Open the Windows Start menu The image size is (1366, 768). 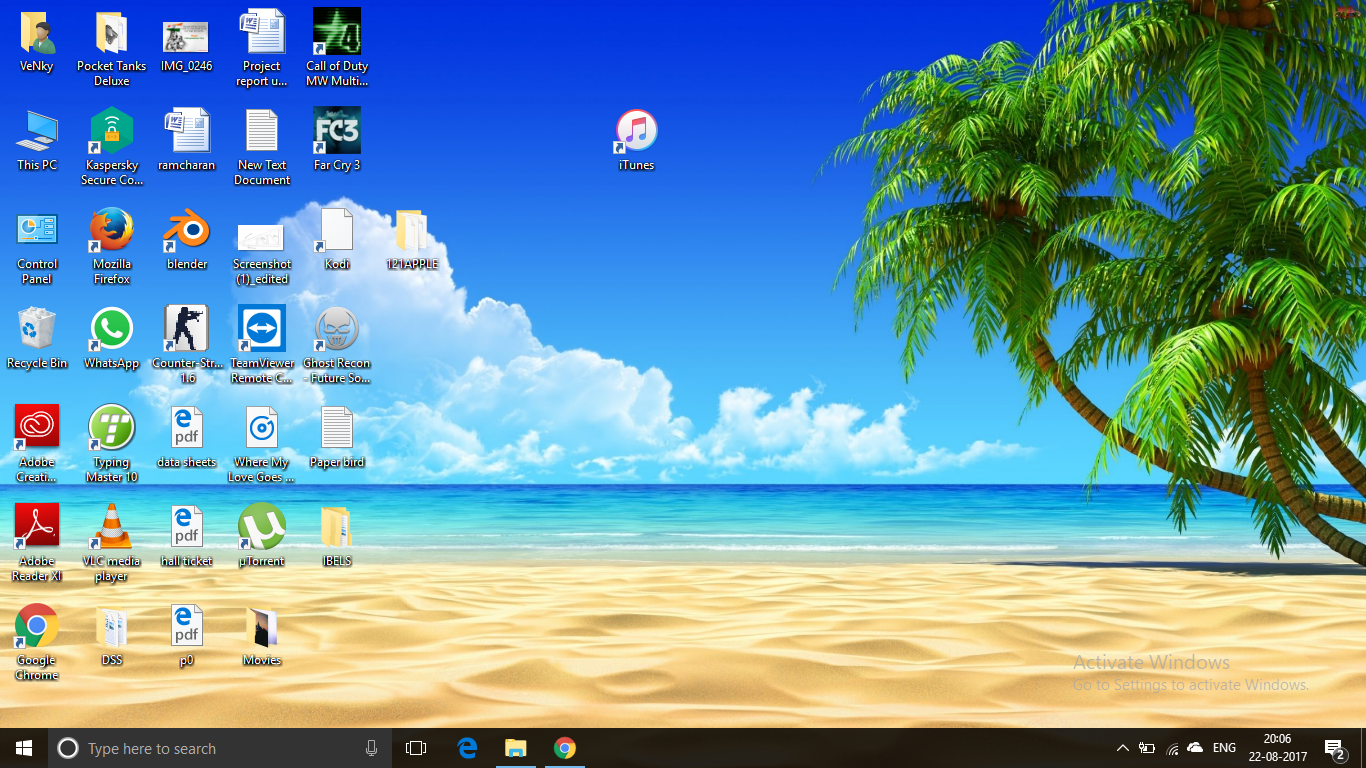(x=24, y=748)
